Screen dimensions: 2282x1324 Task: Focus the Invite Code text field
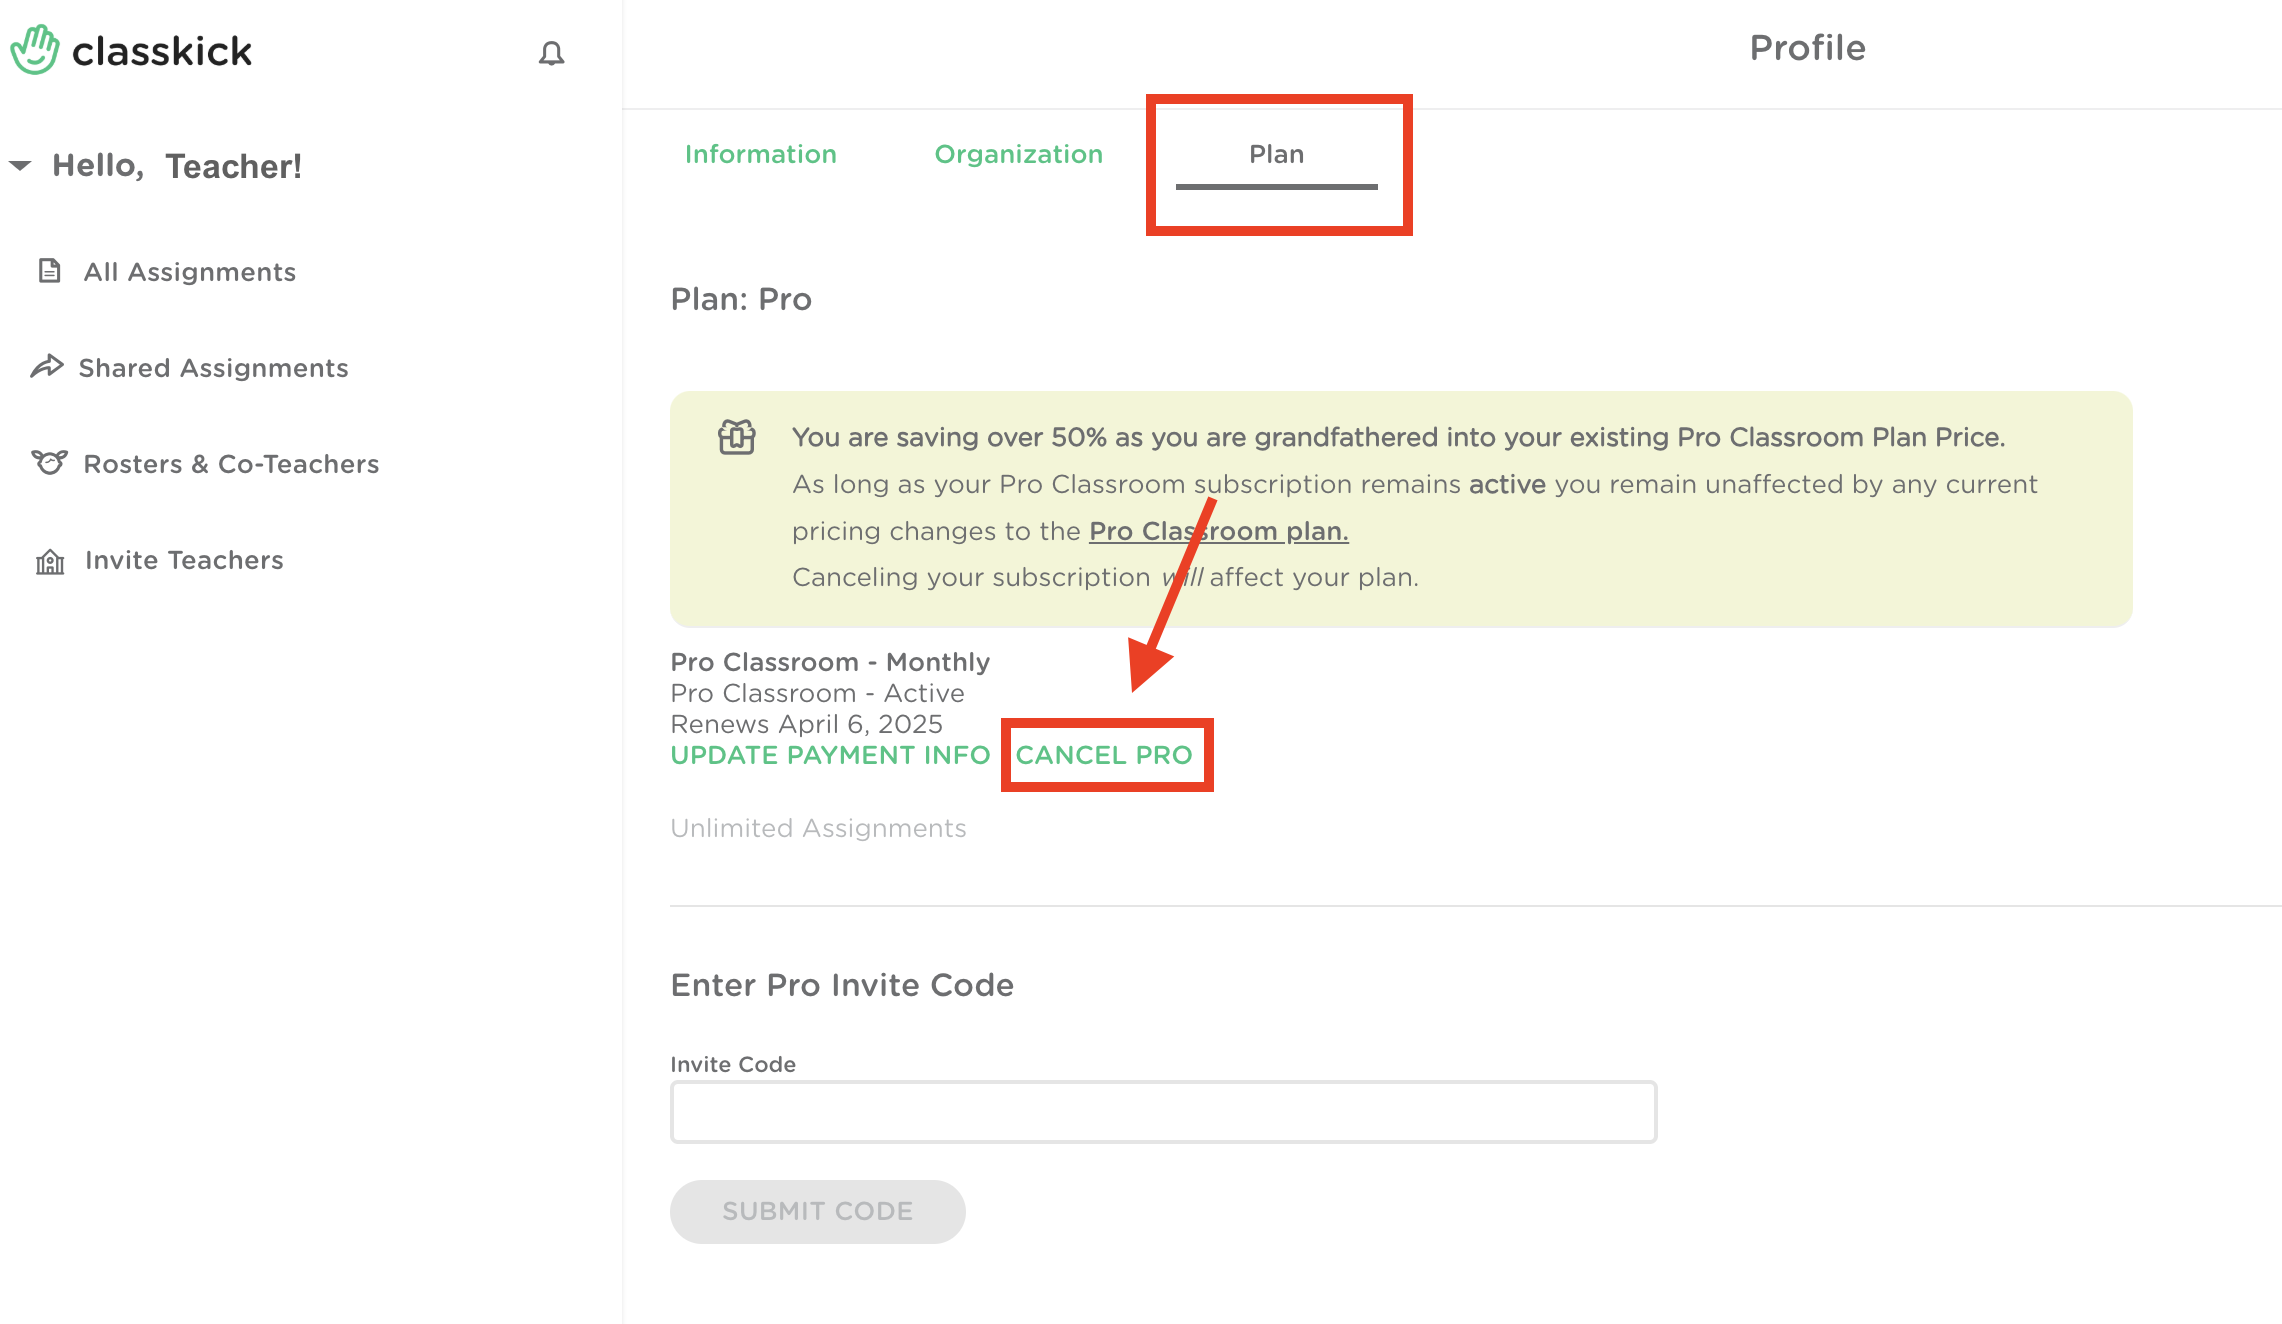[1163, 1111]
